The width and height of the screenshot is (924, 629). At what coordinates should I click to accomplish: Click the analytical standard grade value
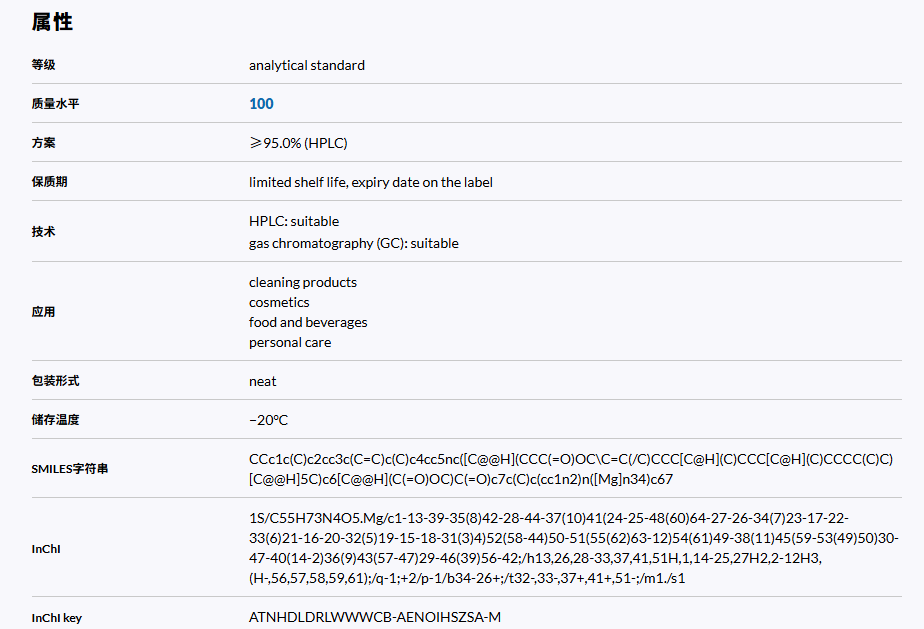(x=307, y=65)
